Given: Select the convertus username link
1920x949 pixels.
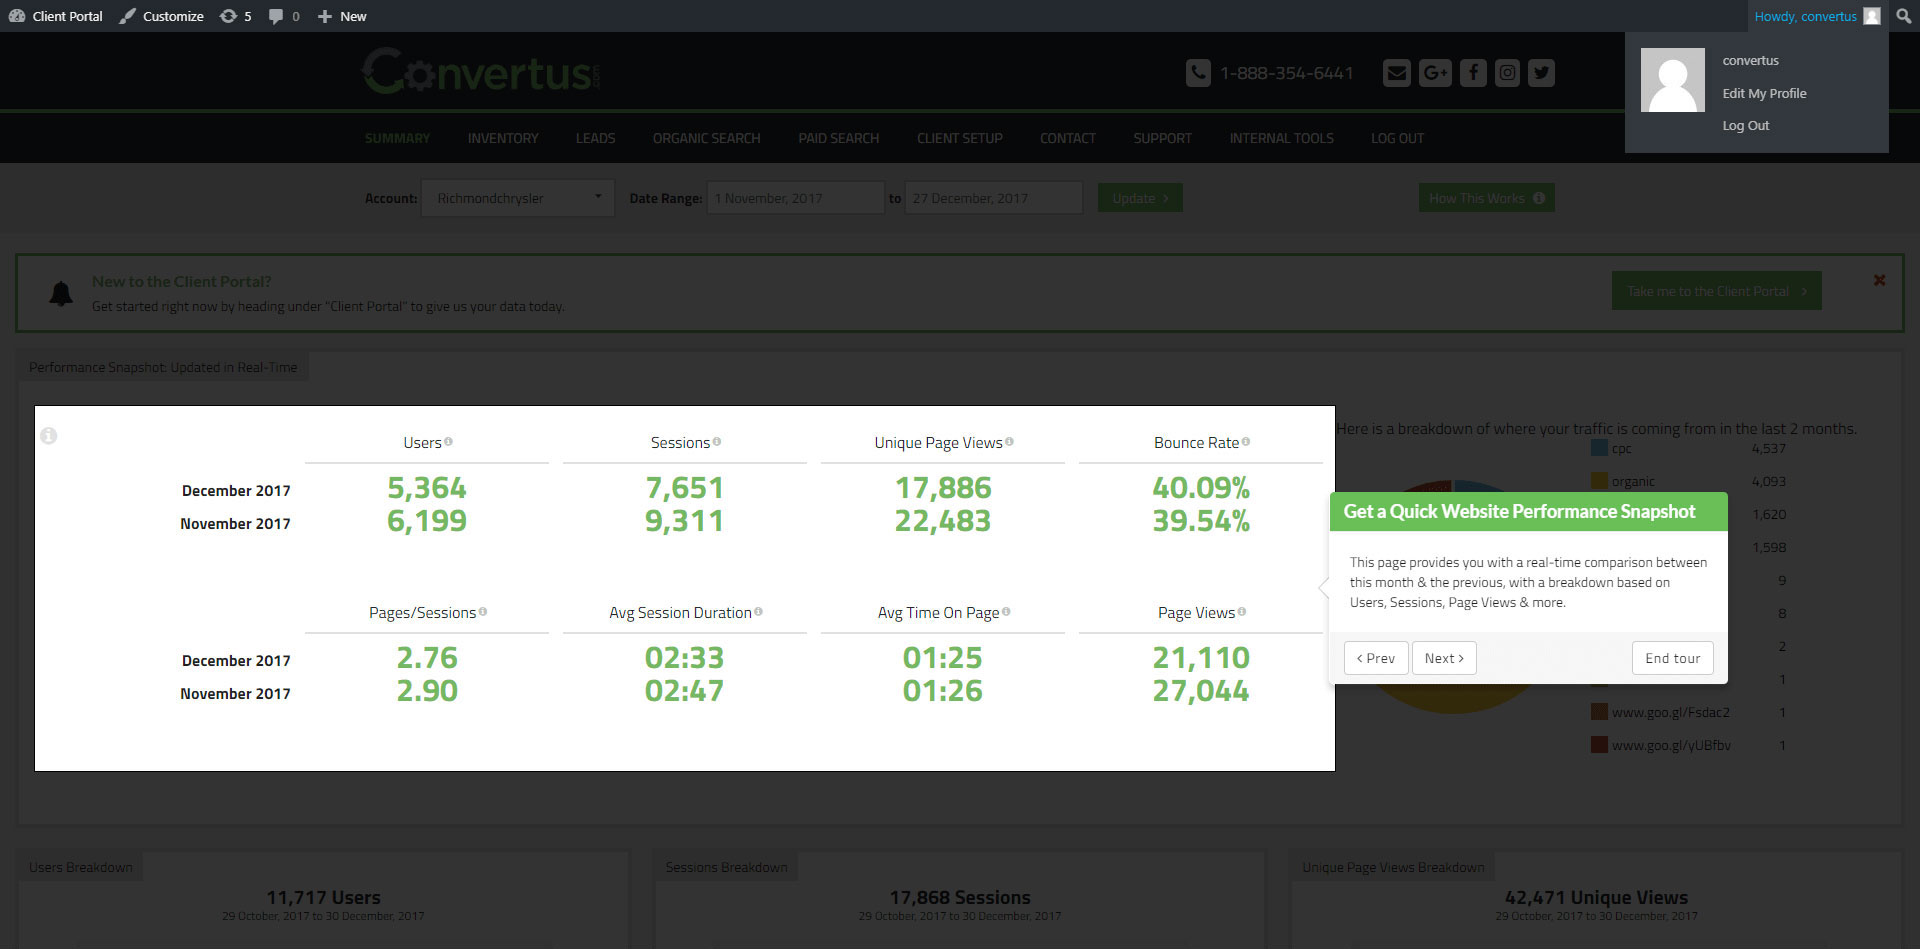Looking at the screenshot, I should coord(1750,61).
